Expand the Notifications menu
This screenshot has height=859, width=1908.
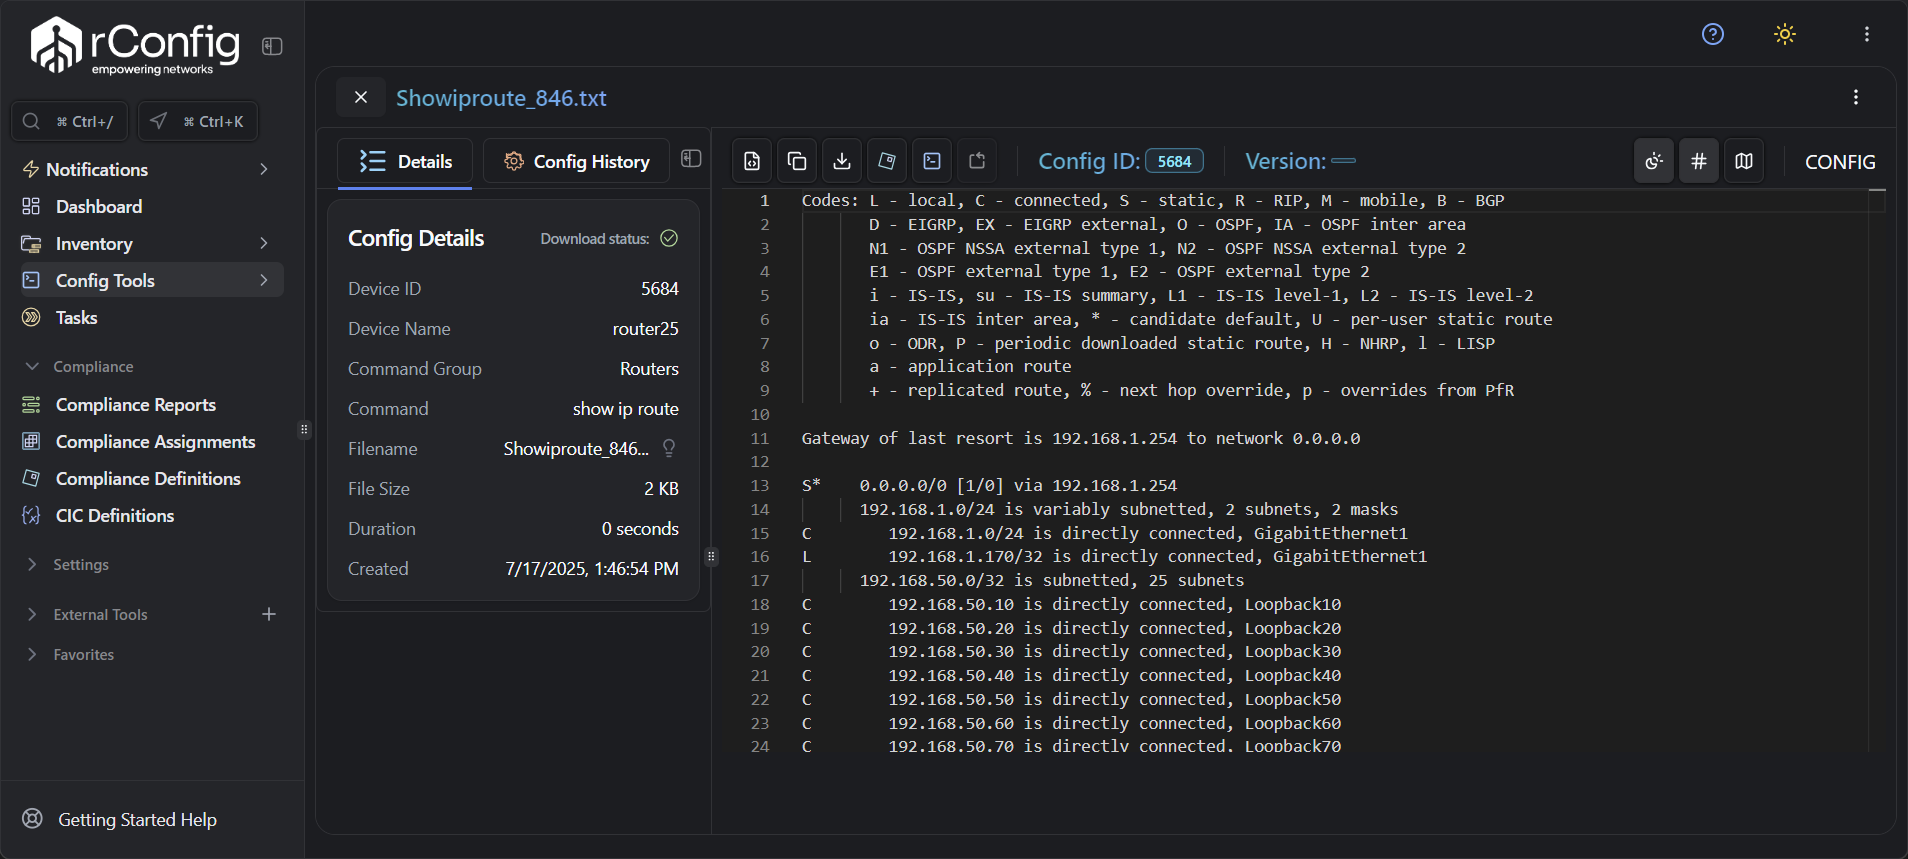coord(152,169)
